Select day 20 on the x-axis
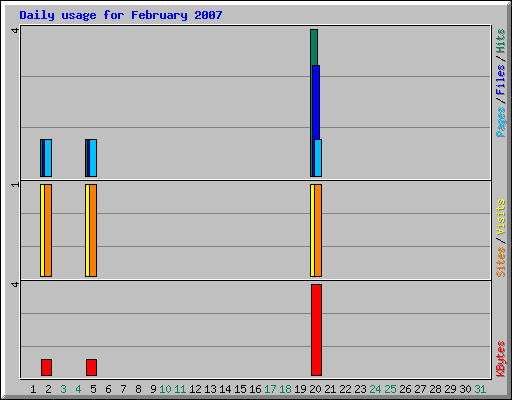Image resolution: width=512 pixels, height=400 pixels. [315, 389]
